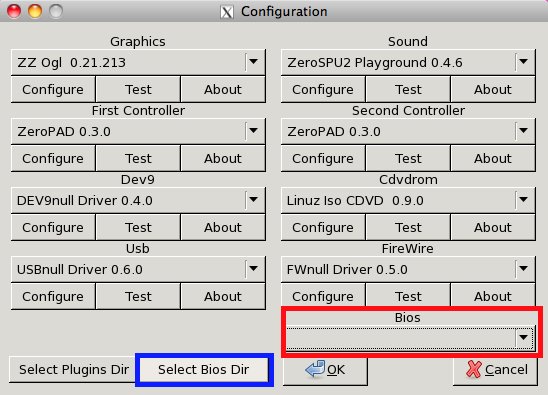This screenshot has height=395, width=548.
Task: Configure the Cdvdrom plugin
Action: tap(323, 228)
